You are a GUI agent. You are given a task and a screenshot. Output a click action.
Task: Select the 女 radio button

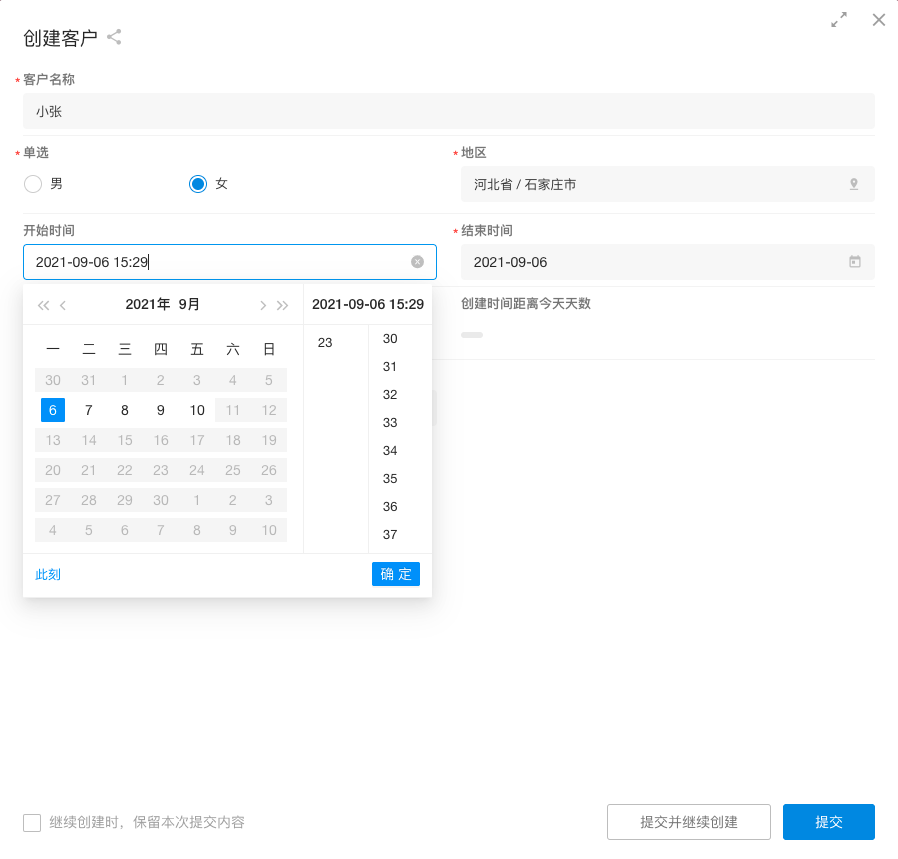tap(198, 184)
